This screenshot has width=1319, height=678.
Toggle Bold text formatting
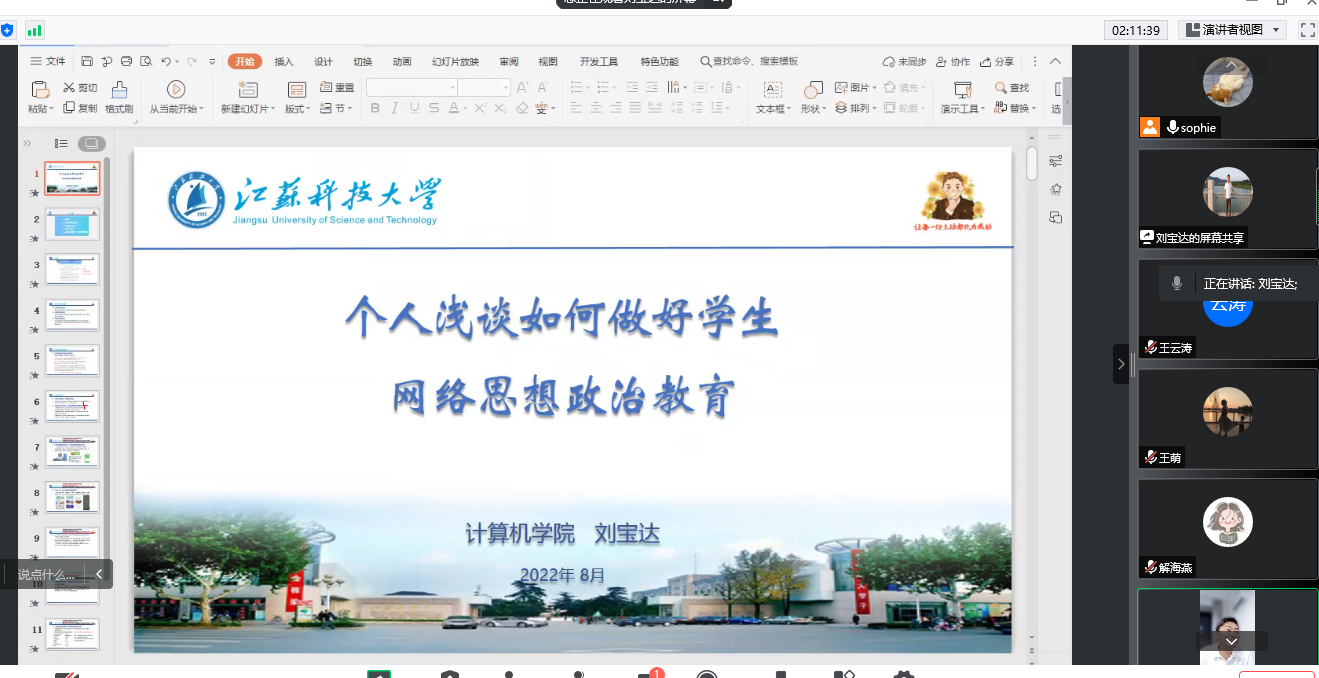click(x=375, y=108)
